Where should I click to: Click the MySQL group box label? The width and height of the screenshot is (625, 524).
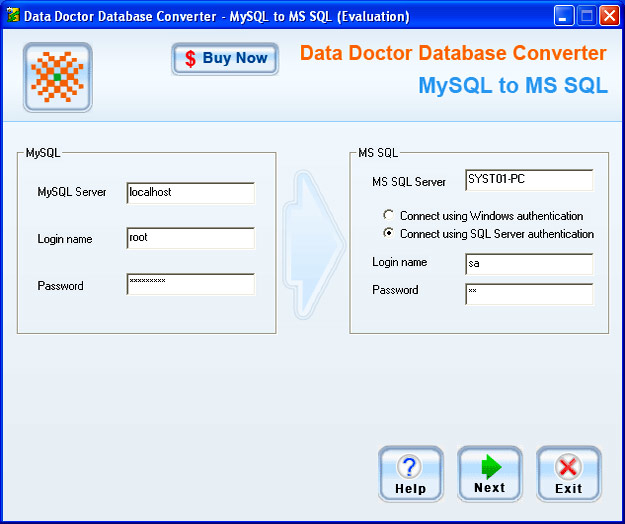[x=43, y=153]
